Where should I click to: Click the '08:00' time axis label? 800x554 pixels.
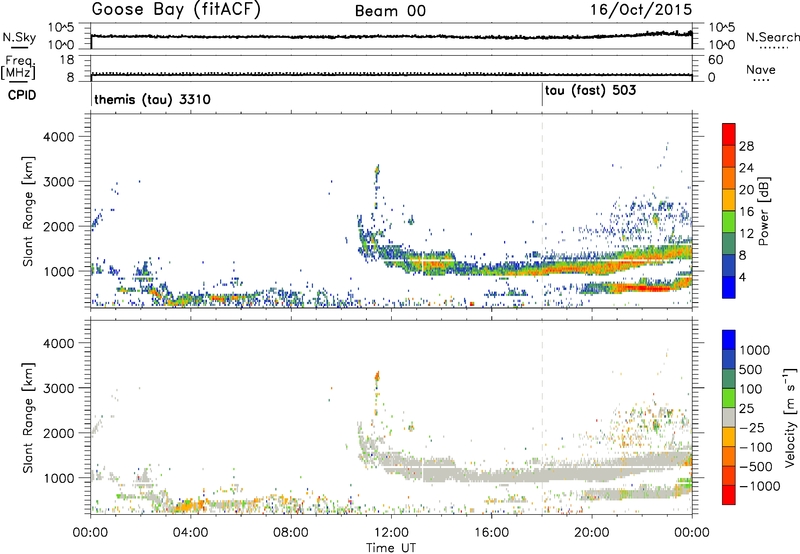tap(291, 533)
